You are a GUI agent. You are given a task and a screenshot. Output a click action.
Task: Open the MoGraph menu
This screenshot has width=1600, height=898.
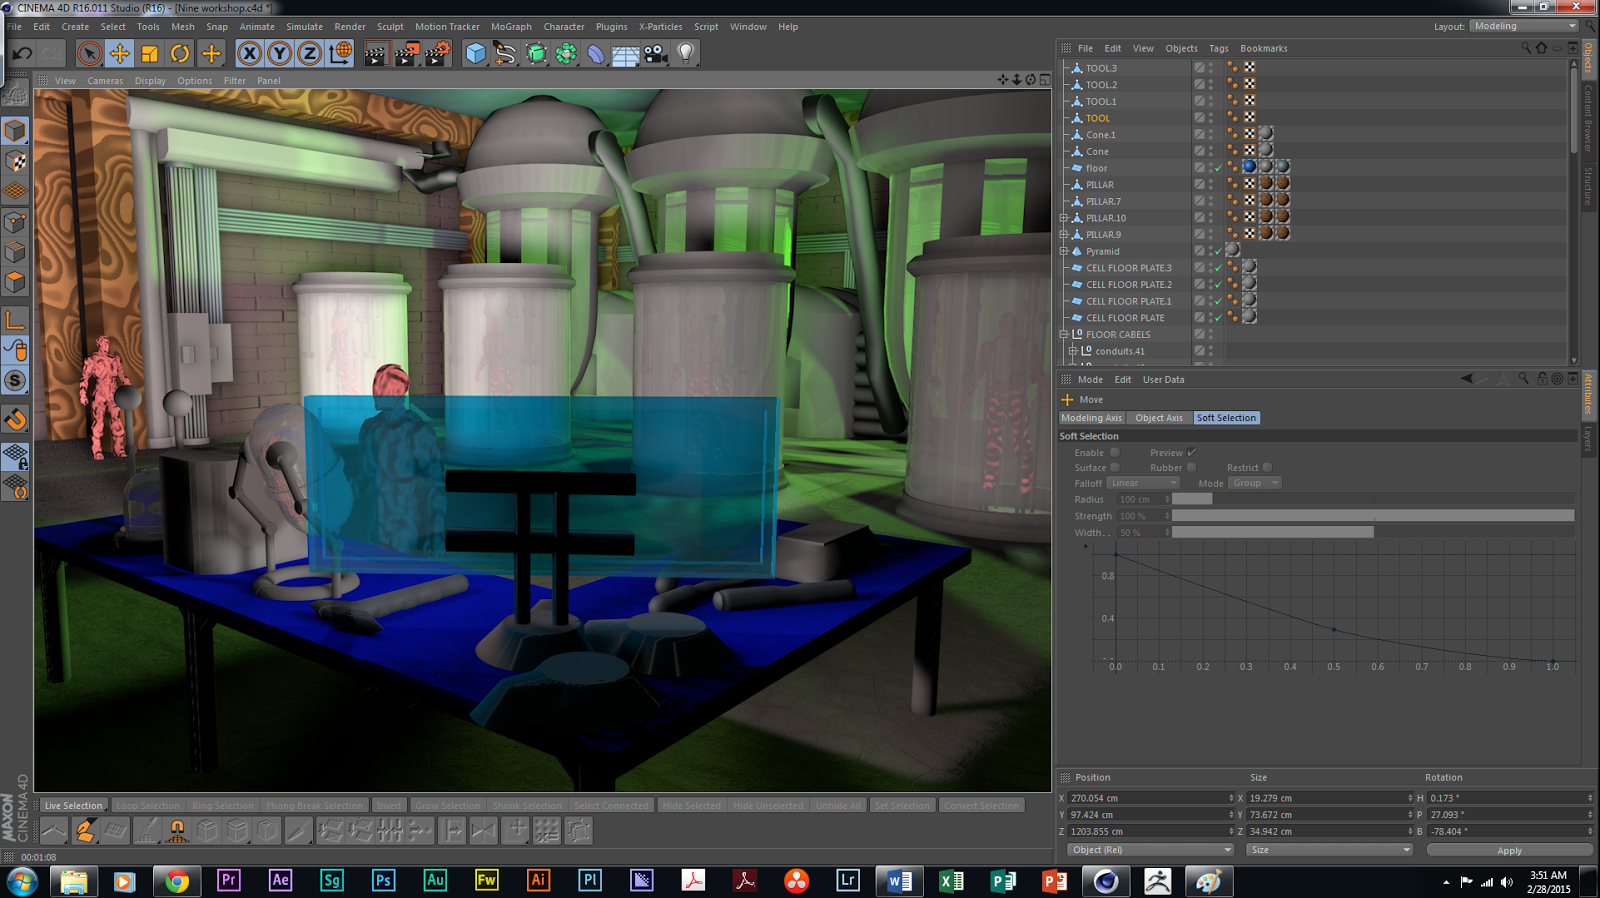point(511,27)
